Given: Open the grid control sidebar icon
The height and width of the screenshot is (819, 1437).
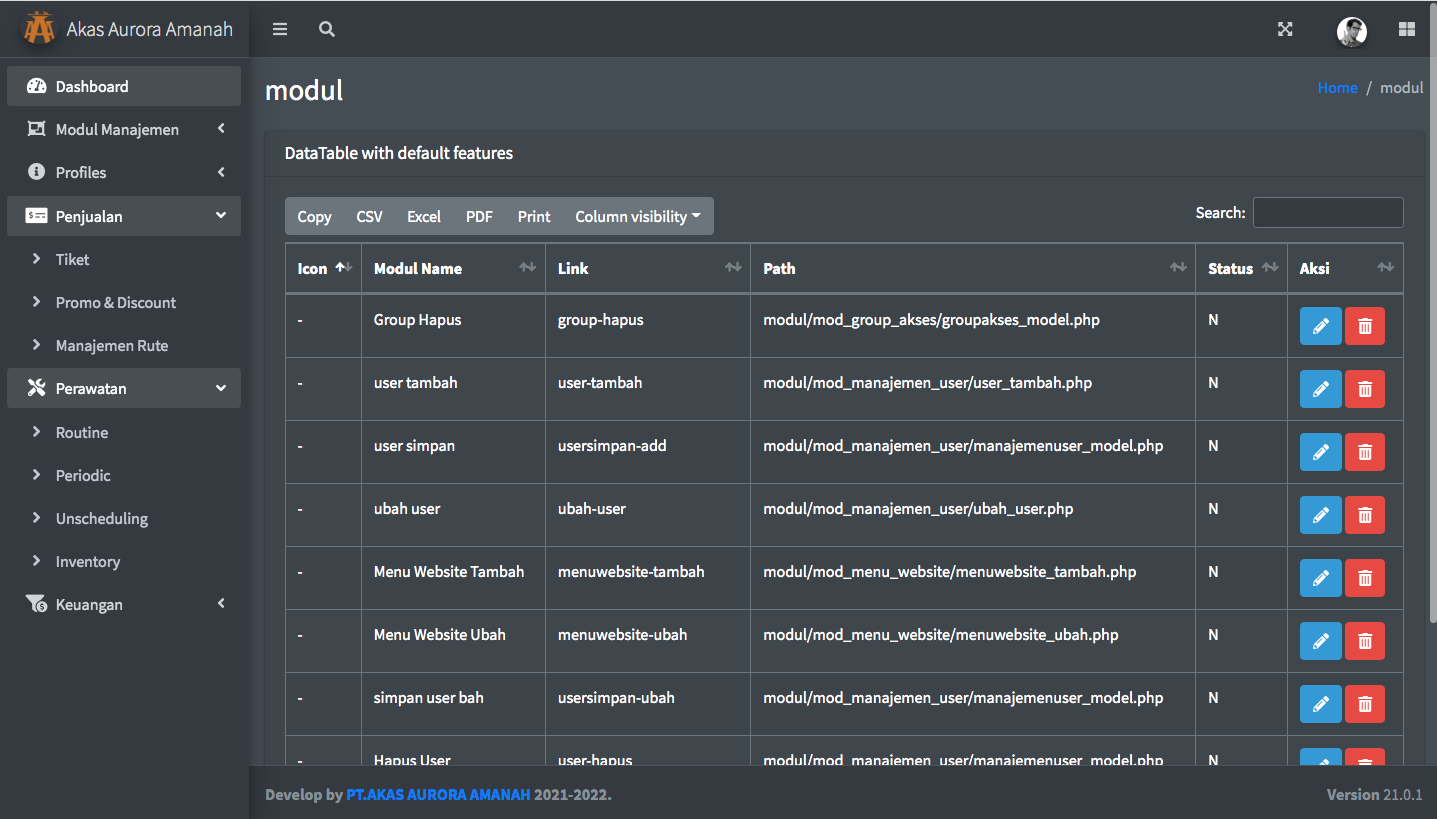Looking at the screenshot, I should (x=1406, y=29).
